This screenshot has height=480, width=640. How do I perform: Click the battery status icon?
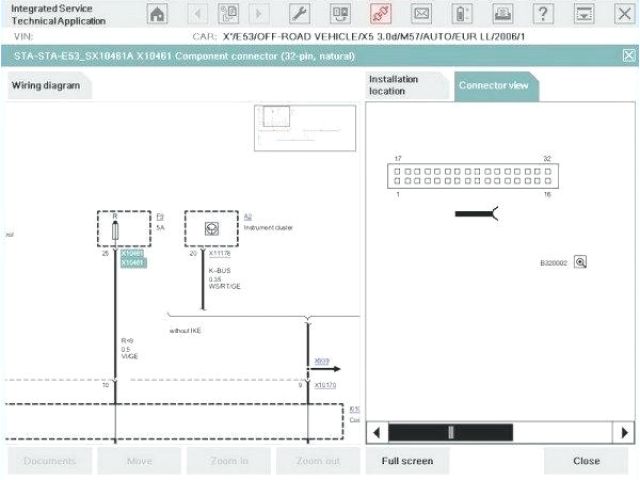pos(461,14)
